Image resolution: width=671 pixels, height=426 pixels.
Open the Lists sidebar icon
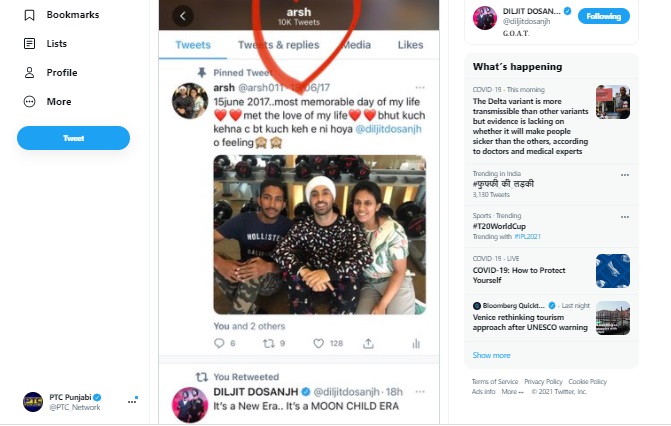coord(29,44)
